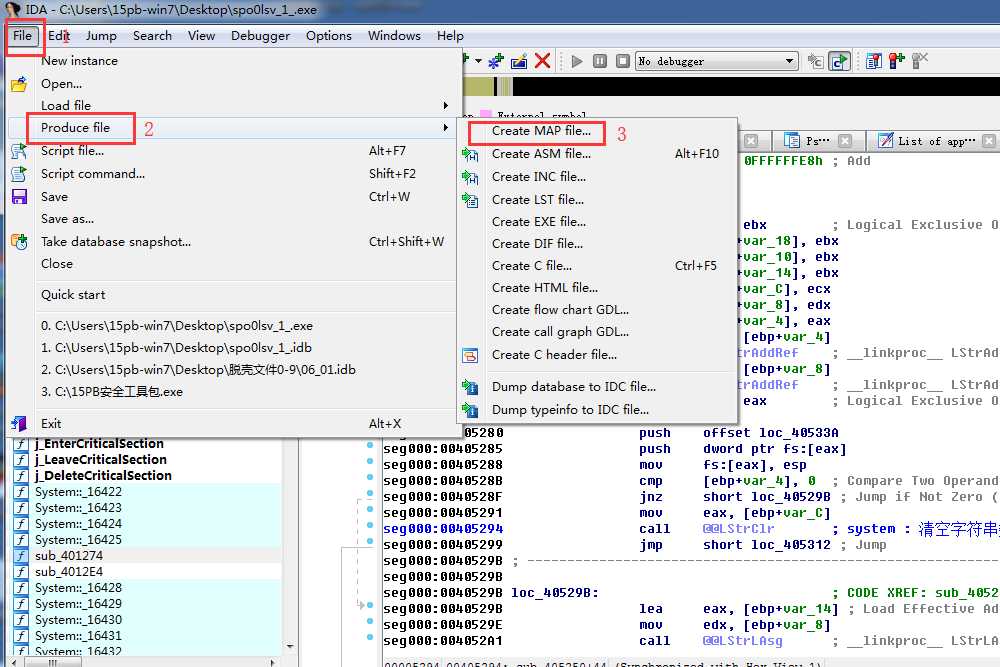The height and width of the screenshot is (667, 1000).
Task: Open the 'No debugger' selection dropdown
Action: [x=717, y=61]
